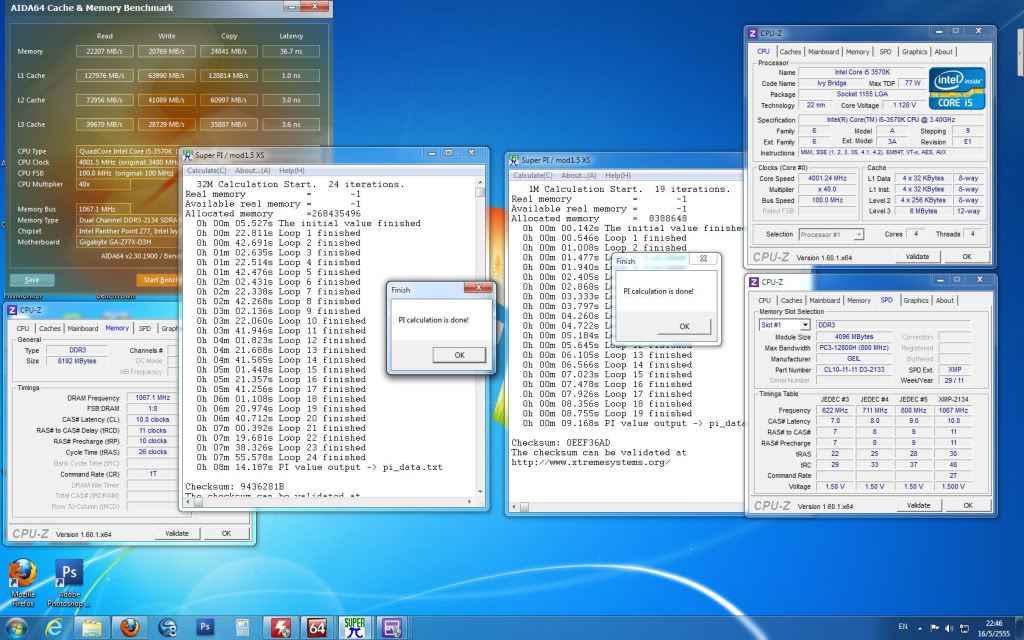Open the Action Center flag in system tray
1024x640 pixels.
[935, 628]
